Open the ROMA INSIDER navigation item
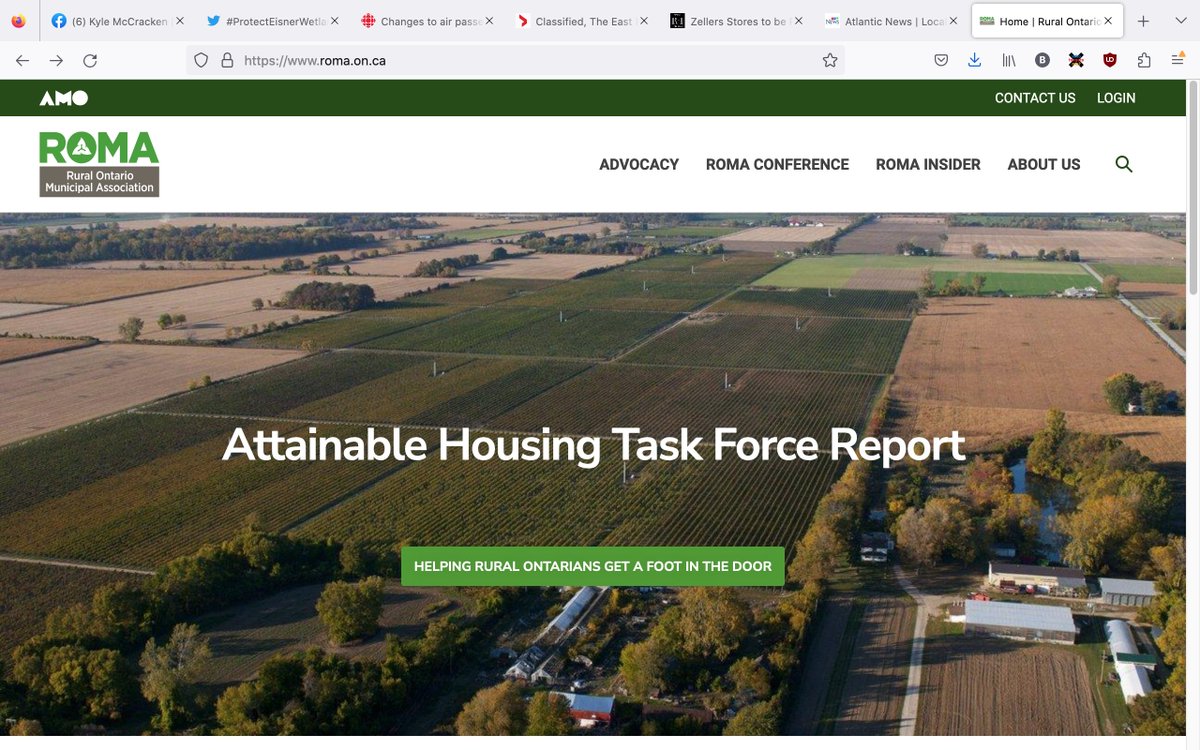 click(928, 164)
